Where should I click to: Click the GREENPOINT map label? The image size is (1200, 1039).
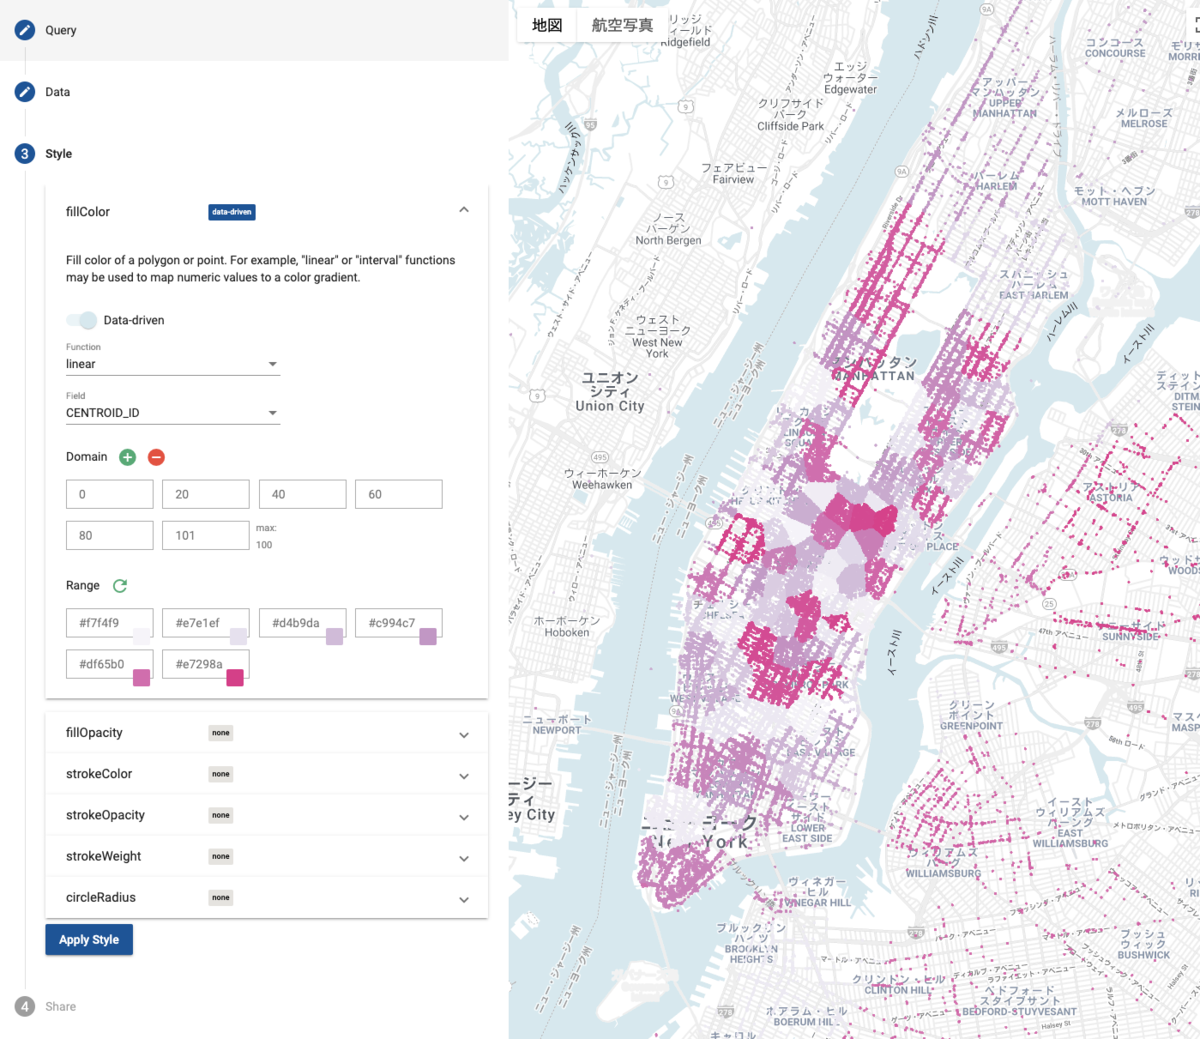(x=972, y=726)
